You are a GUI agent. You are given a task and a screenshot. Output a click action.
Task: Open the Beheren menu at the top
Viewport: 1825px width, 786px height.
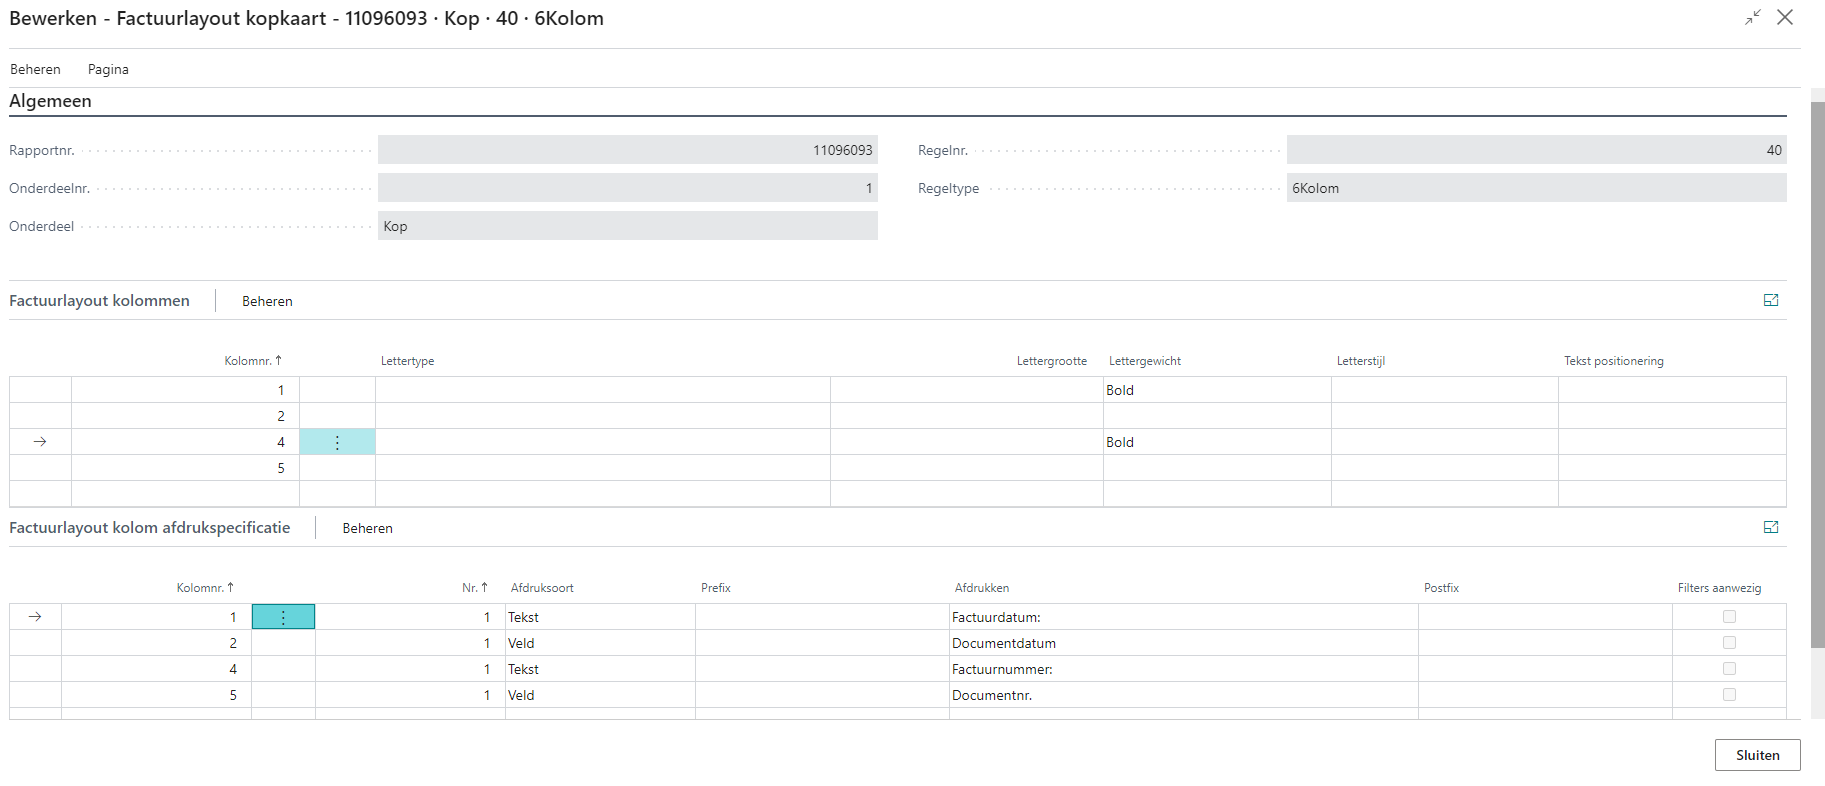tap(35, 69)
